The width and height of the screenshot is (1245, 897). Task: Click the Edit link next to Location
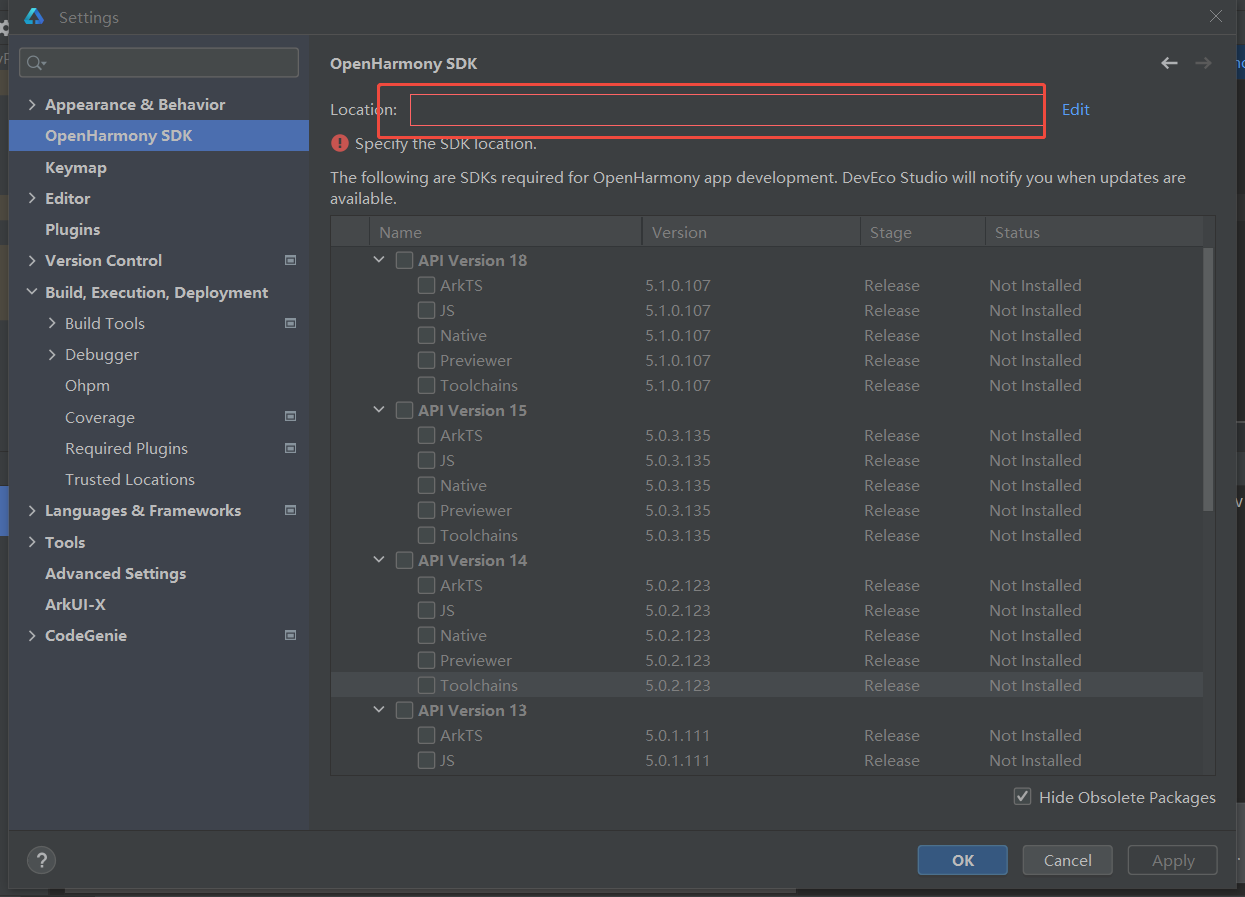[x=1075, y=109]
